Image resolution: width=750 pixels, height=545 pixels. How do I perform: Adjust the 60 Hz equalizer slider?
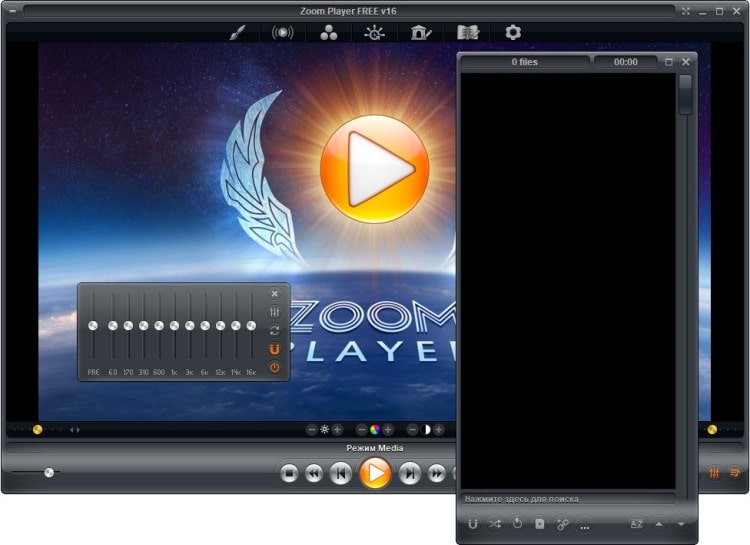click(113, 326)
